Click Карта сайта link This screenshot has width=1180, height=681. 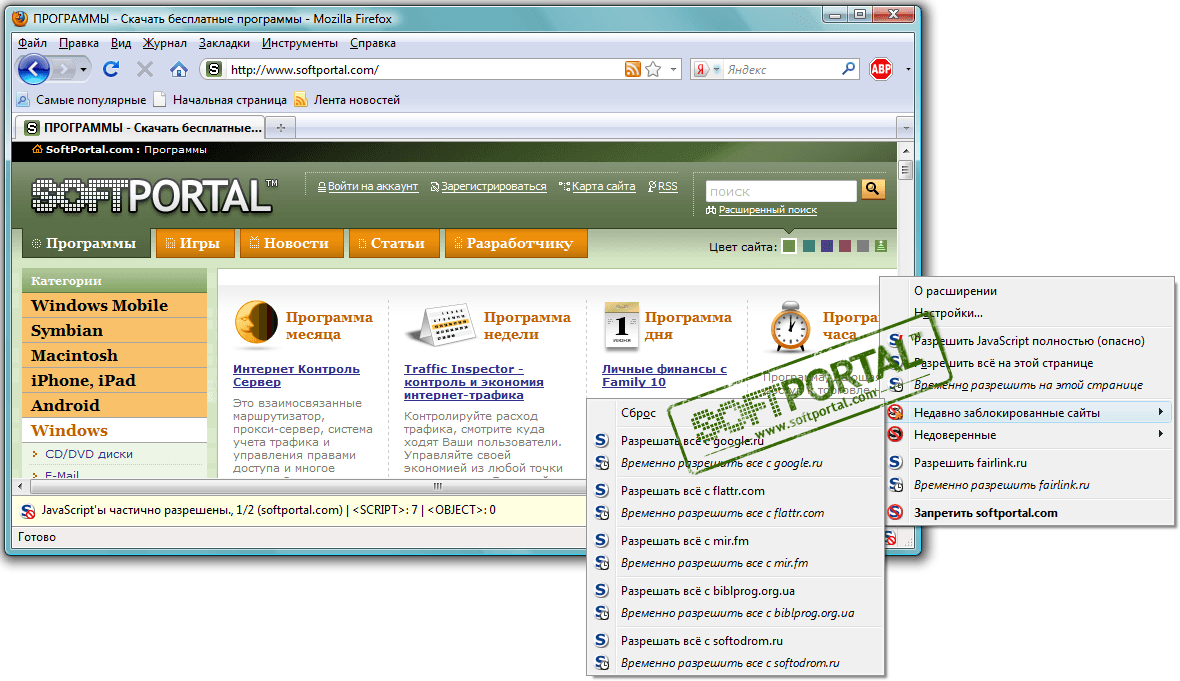tap(598, 187)
